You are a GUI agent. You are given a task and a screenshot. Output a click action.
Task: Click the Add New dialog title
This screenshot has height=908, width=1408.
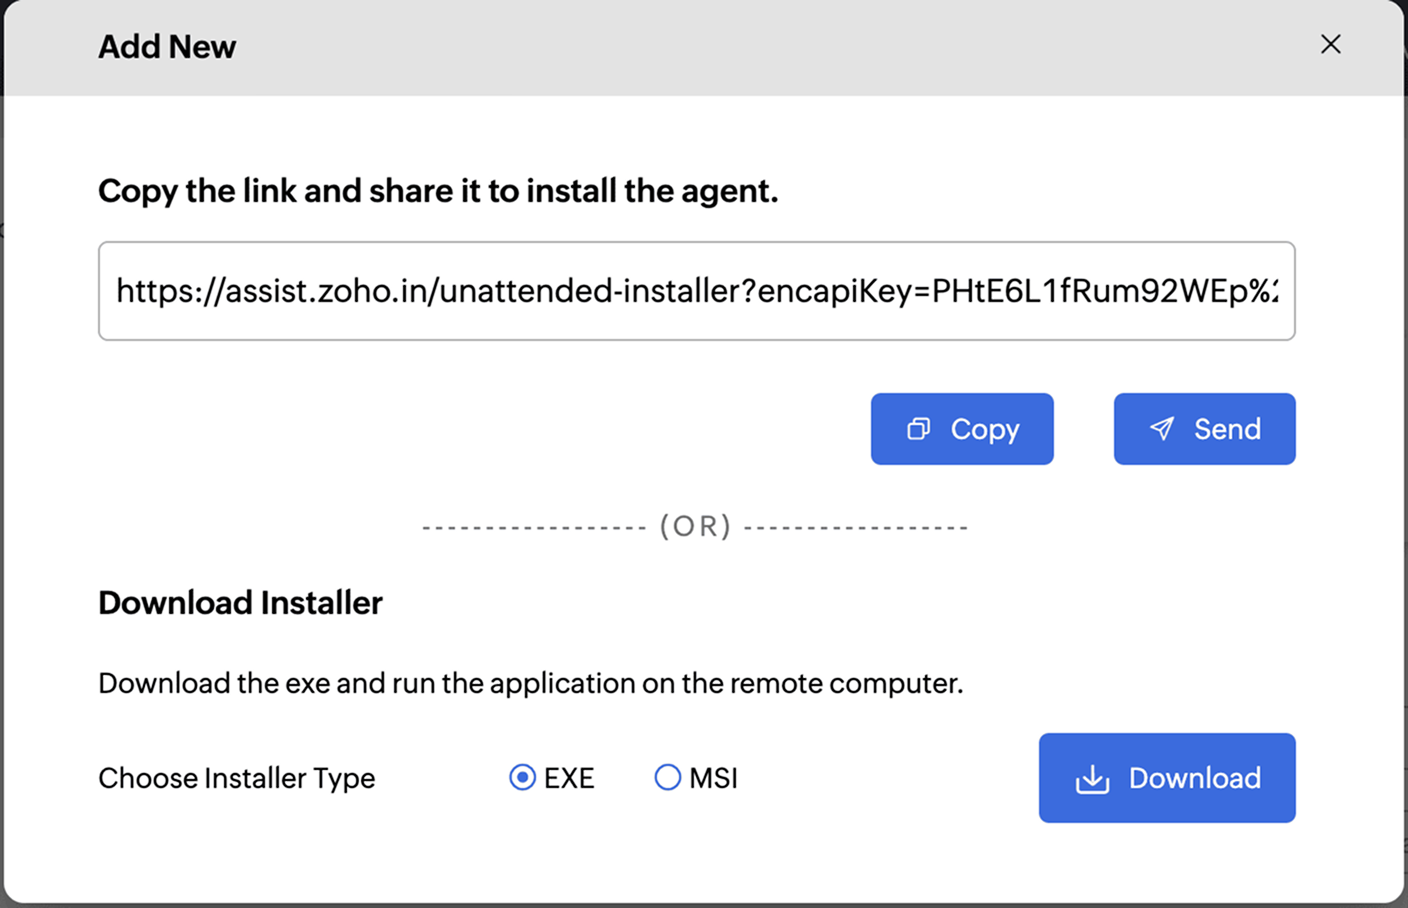point(167,47)
